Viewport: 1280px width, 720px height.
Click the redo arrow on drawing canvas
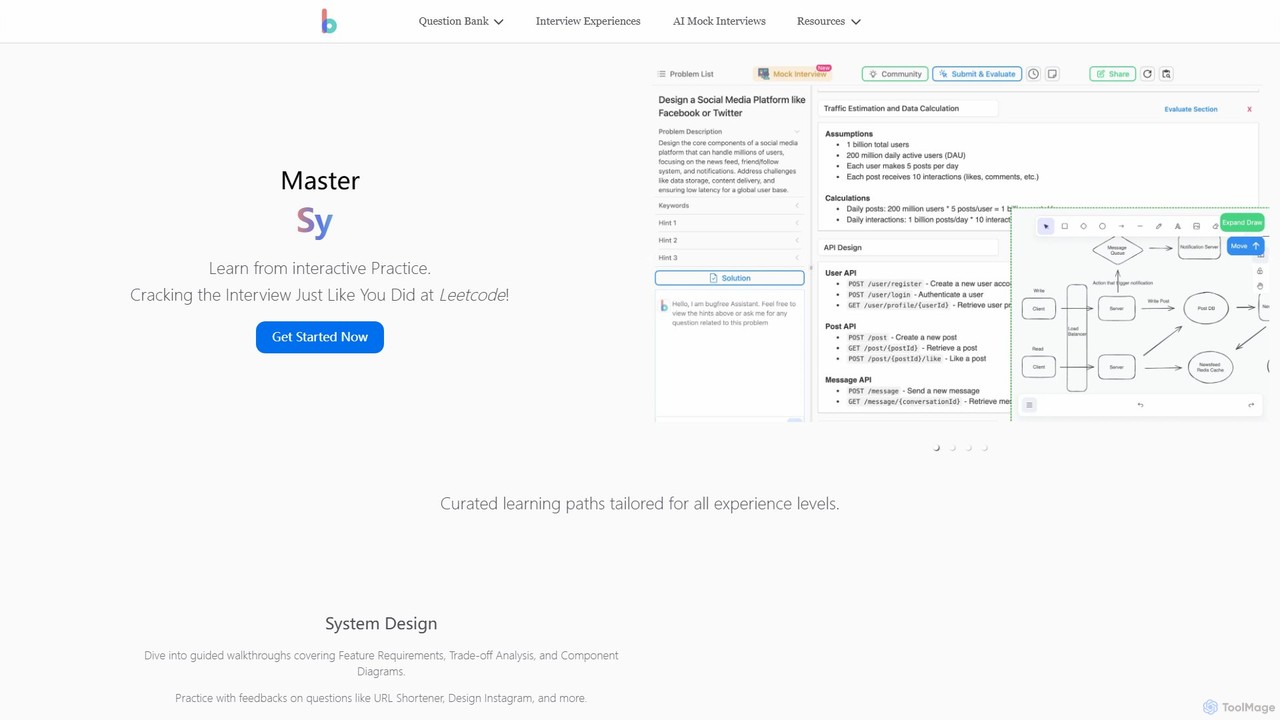tap(1251, 405)
